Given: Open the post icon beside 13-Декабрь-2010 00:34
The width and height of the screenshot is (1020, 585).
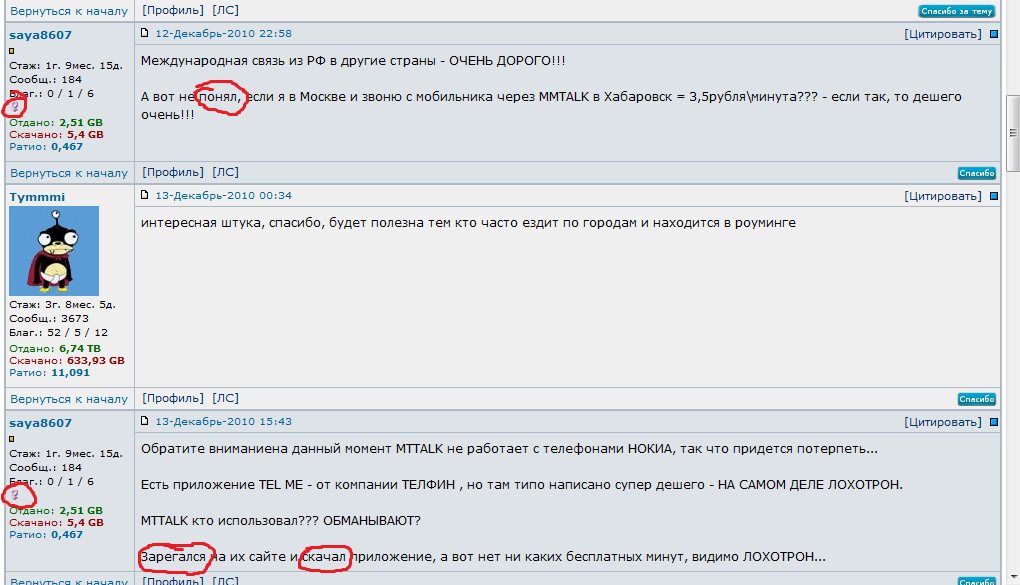Looking at the screenshot, I should [144, 195].
